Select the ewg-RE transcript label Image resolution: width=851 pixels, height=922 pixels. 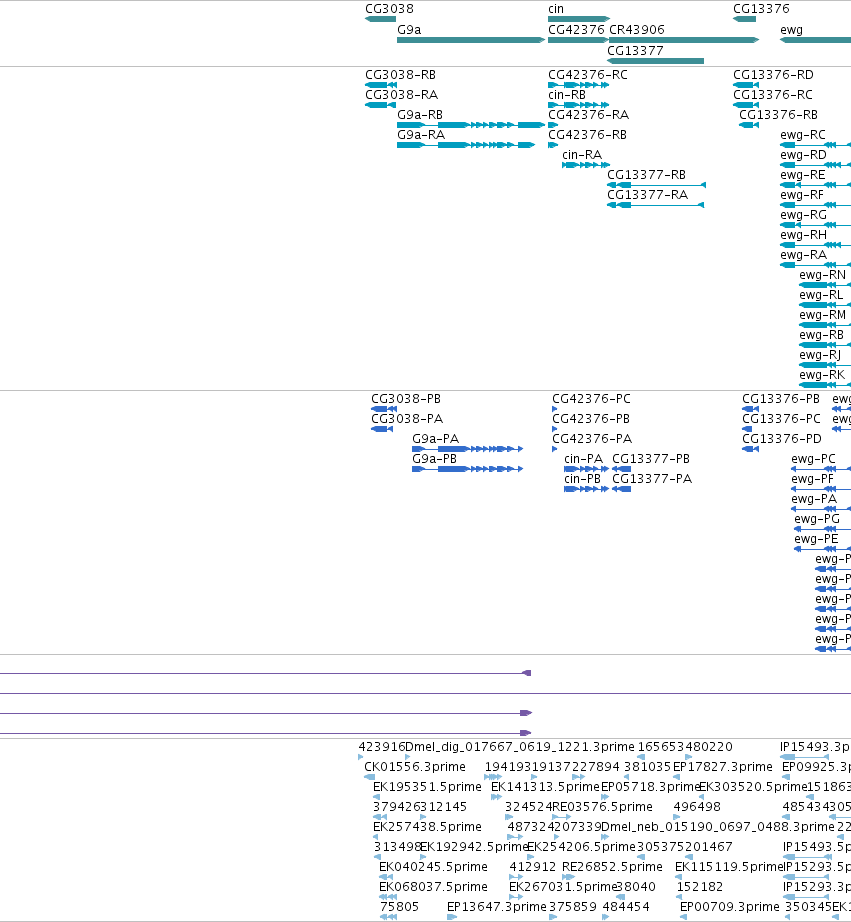803,175
